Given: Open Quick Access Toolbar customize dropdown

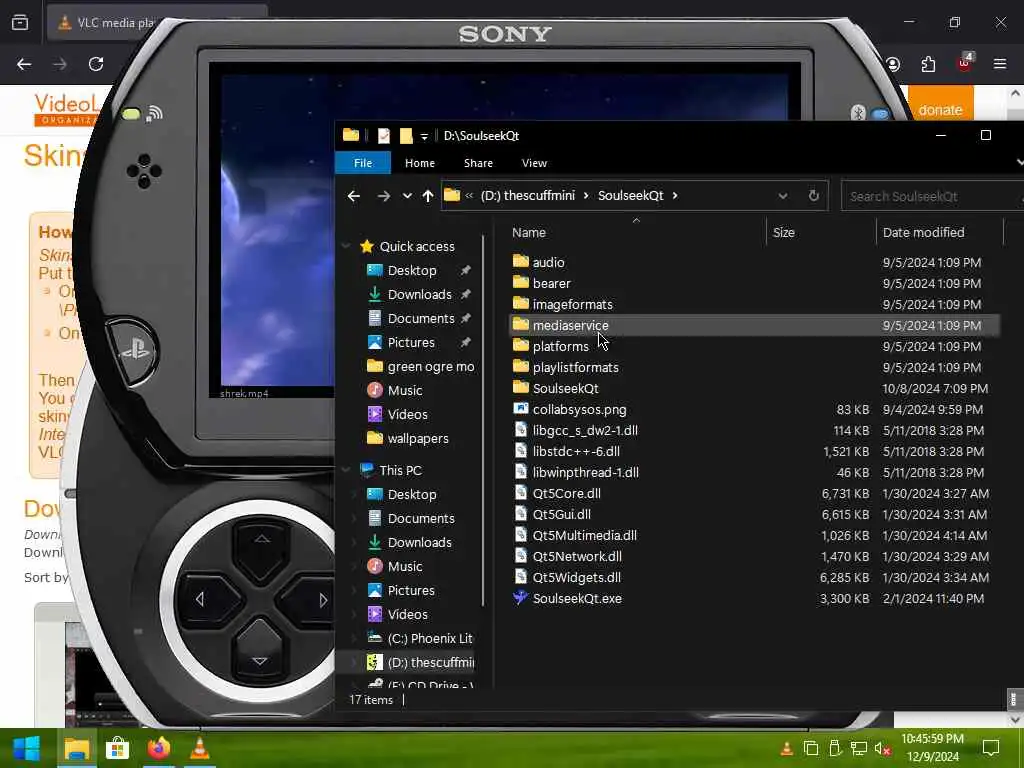Looking at the screenshot, I should tap(424, 136).
